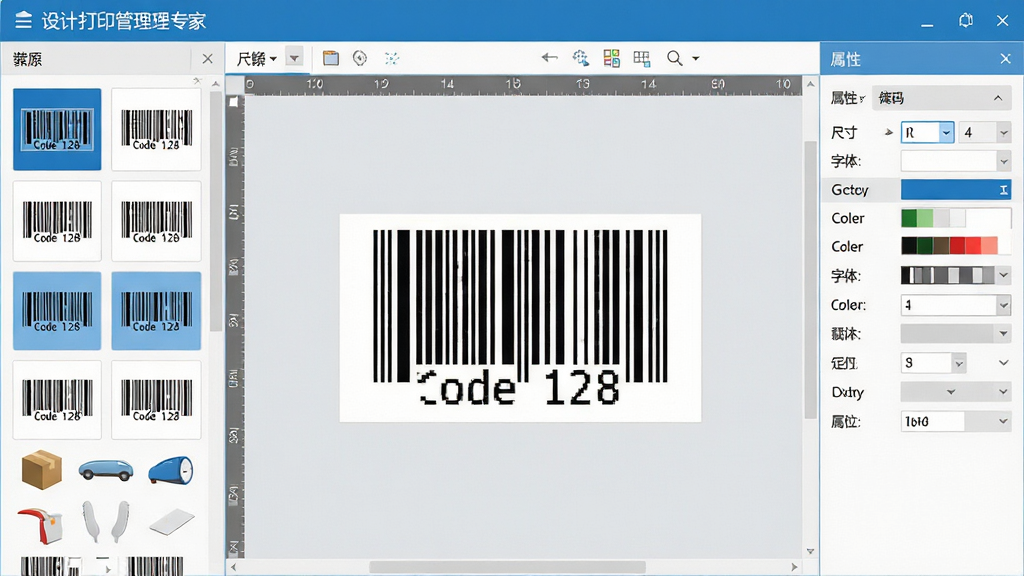Click the table grid icon in toolbar
This screenshot has height=576, width=1024.
[x=642, y=59]
